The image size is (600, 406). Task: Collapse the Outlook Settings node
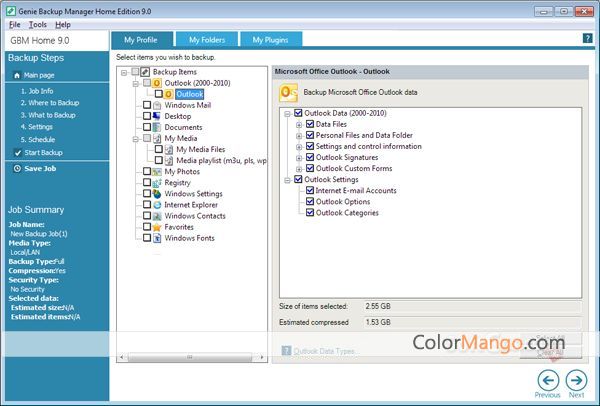pyautogui.click(x=287, y=180)
